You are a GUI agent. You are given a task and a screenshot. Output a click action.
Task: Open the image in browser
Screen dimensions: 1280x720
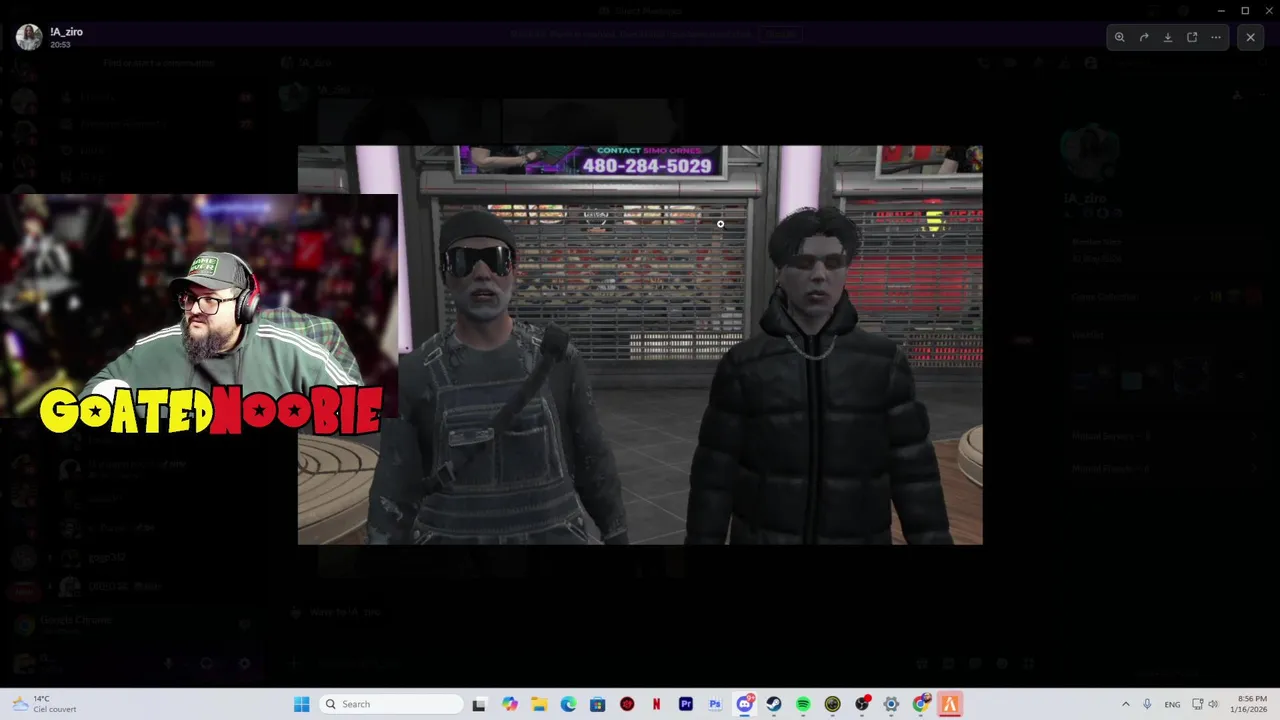1192,37
